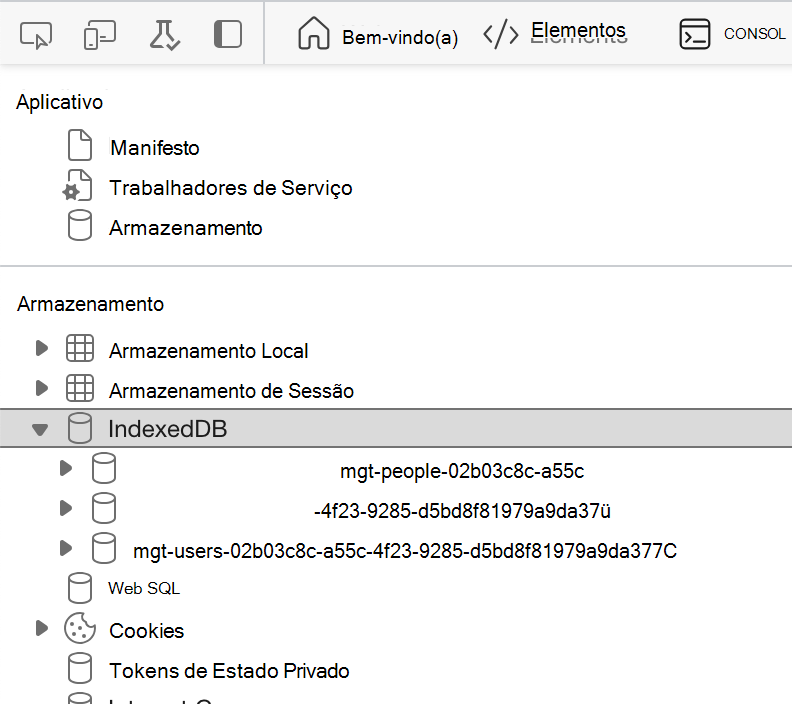This screenshot has height=704, width=792.
Task: Toggle device emulation icon
Action: [100, 35]
